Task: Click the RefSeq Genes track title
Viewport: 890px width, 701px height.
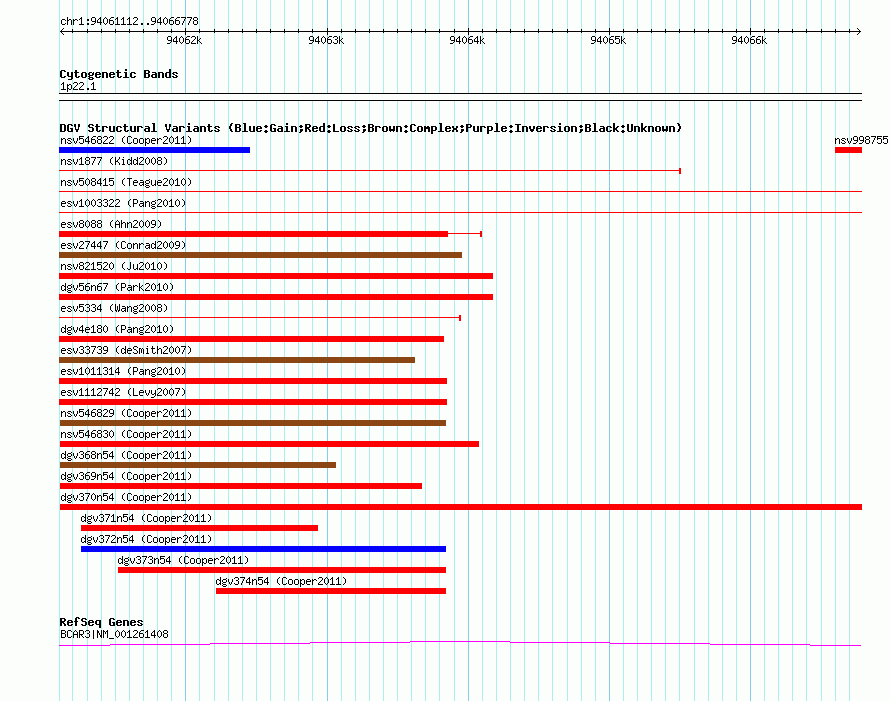Action: (101, 622)
